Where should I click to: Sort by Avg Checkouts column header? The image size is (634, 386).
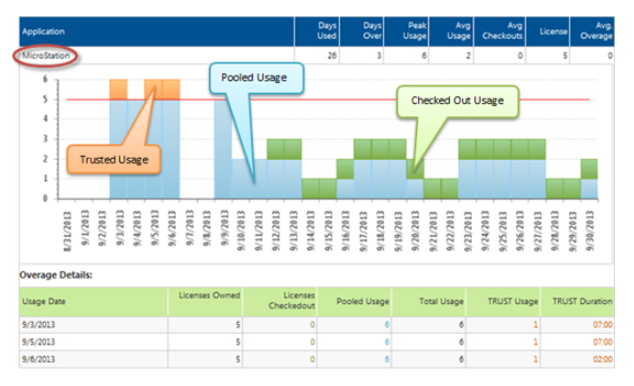tap(502, 31)
